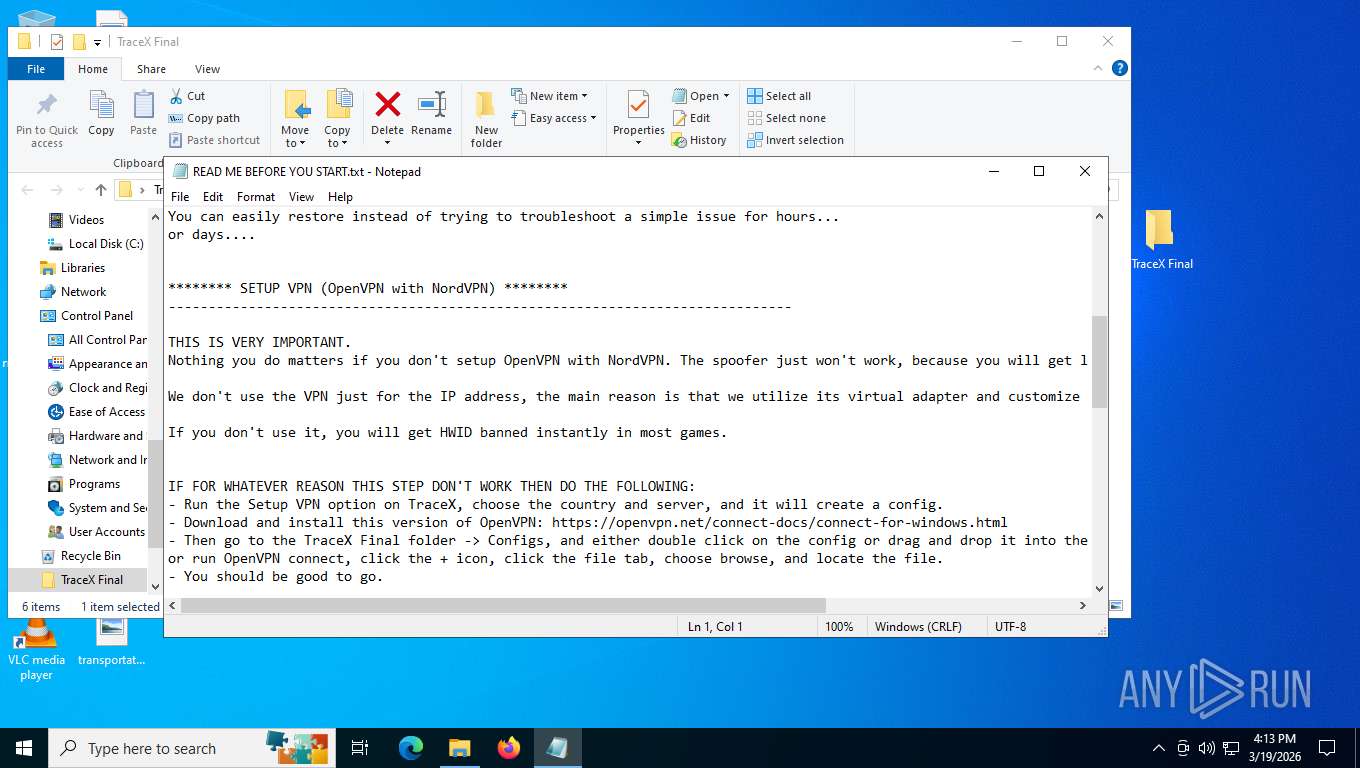Image resolution: width=1360 pixels, height=768 pixels.
Task: Click History in Open group
Action: pyautogui.click(x=699, y=140)
